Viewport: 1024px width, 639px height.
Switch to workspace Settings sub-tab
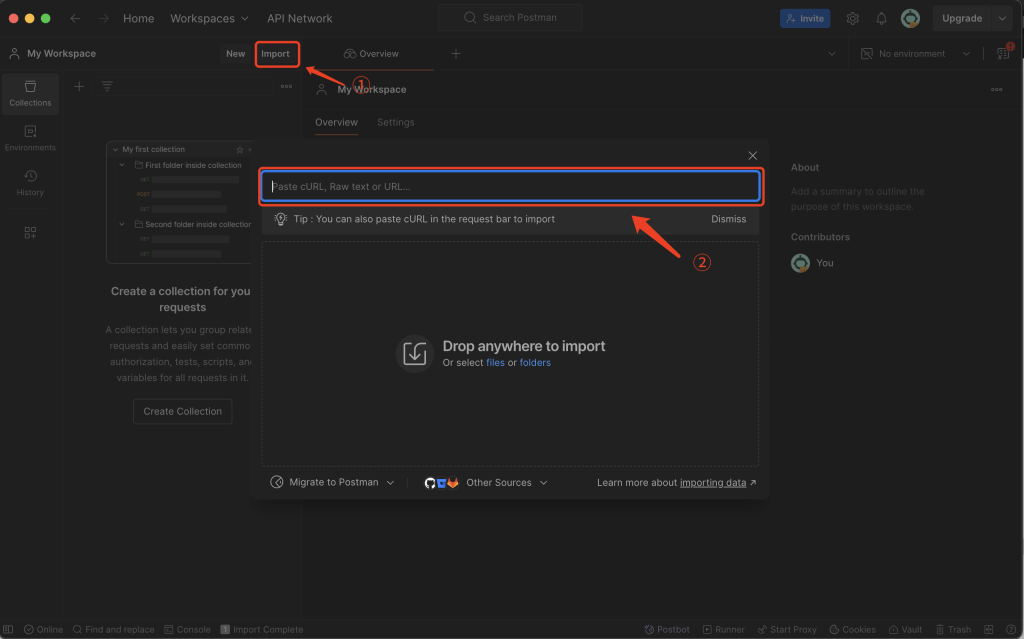(396, 122)
